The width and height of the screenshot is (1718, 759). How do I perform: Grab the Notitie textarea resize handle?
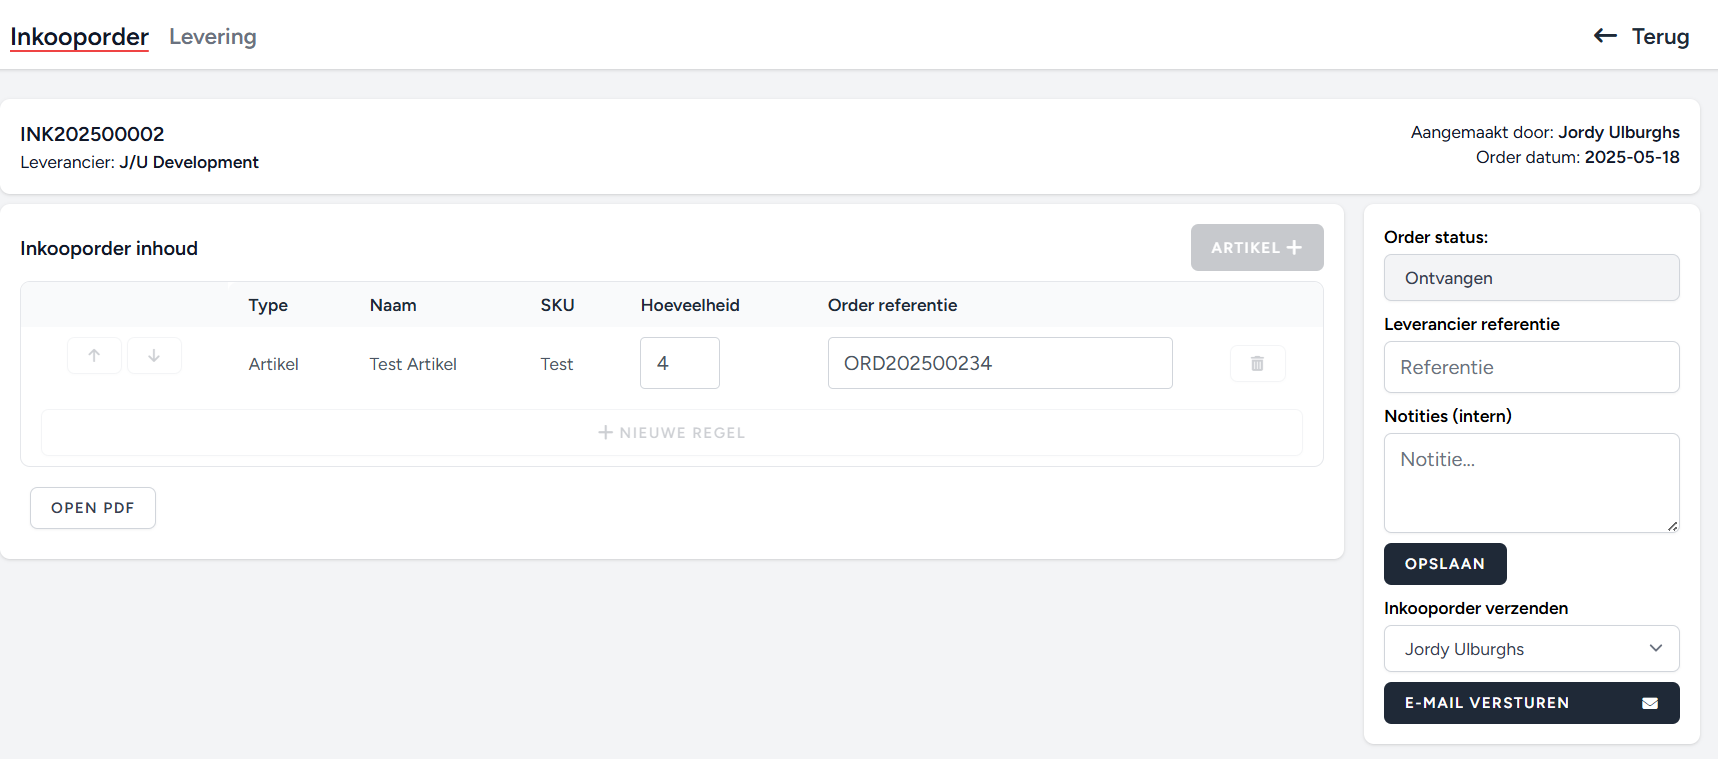click(x=1672, y=525)
